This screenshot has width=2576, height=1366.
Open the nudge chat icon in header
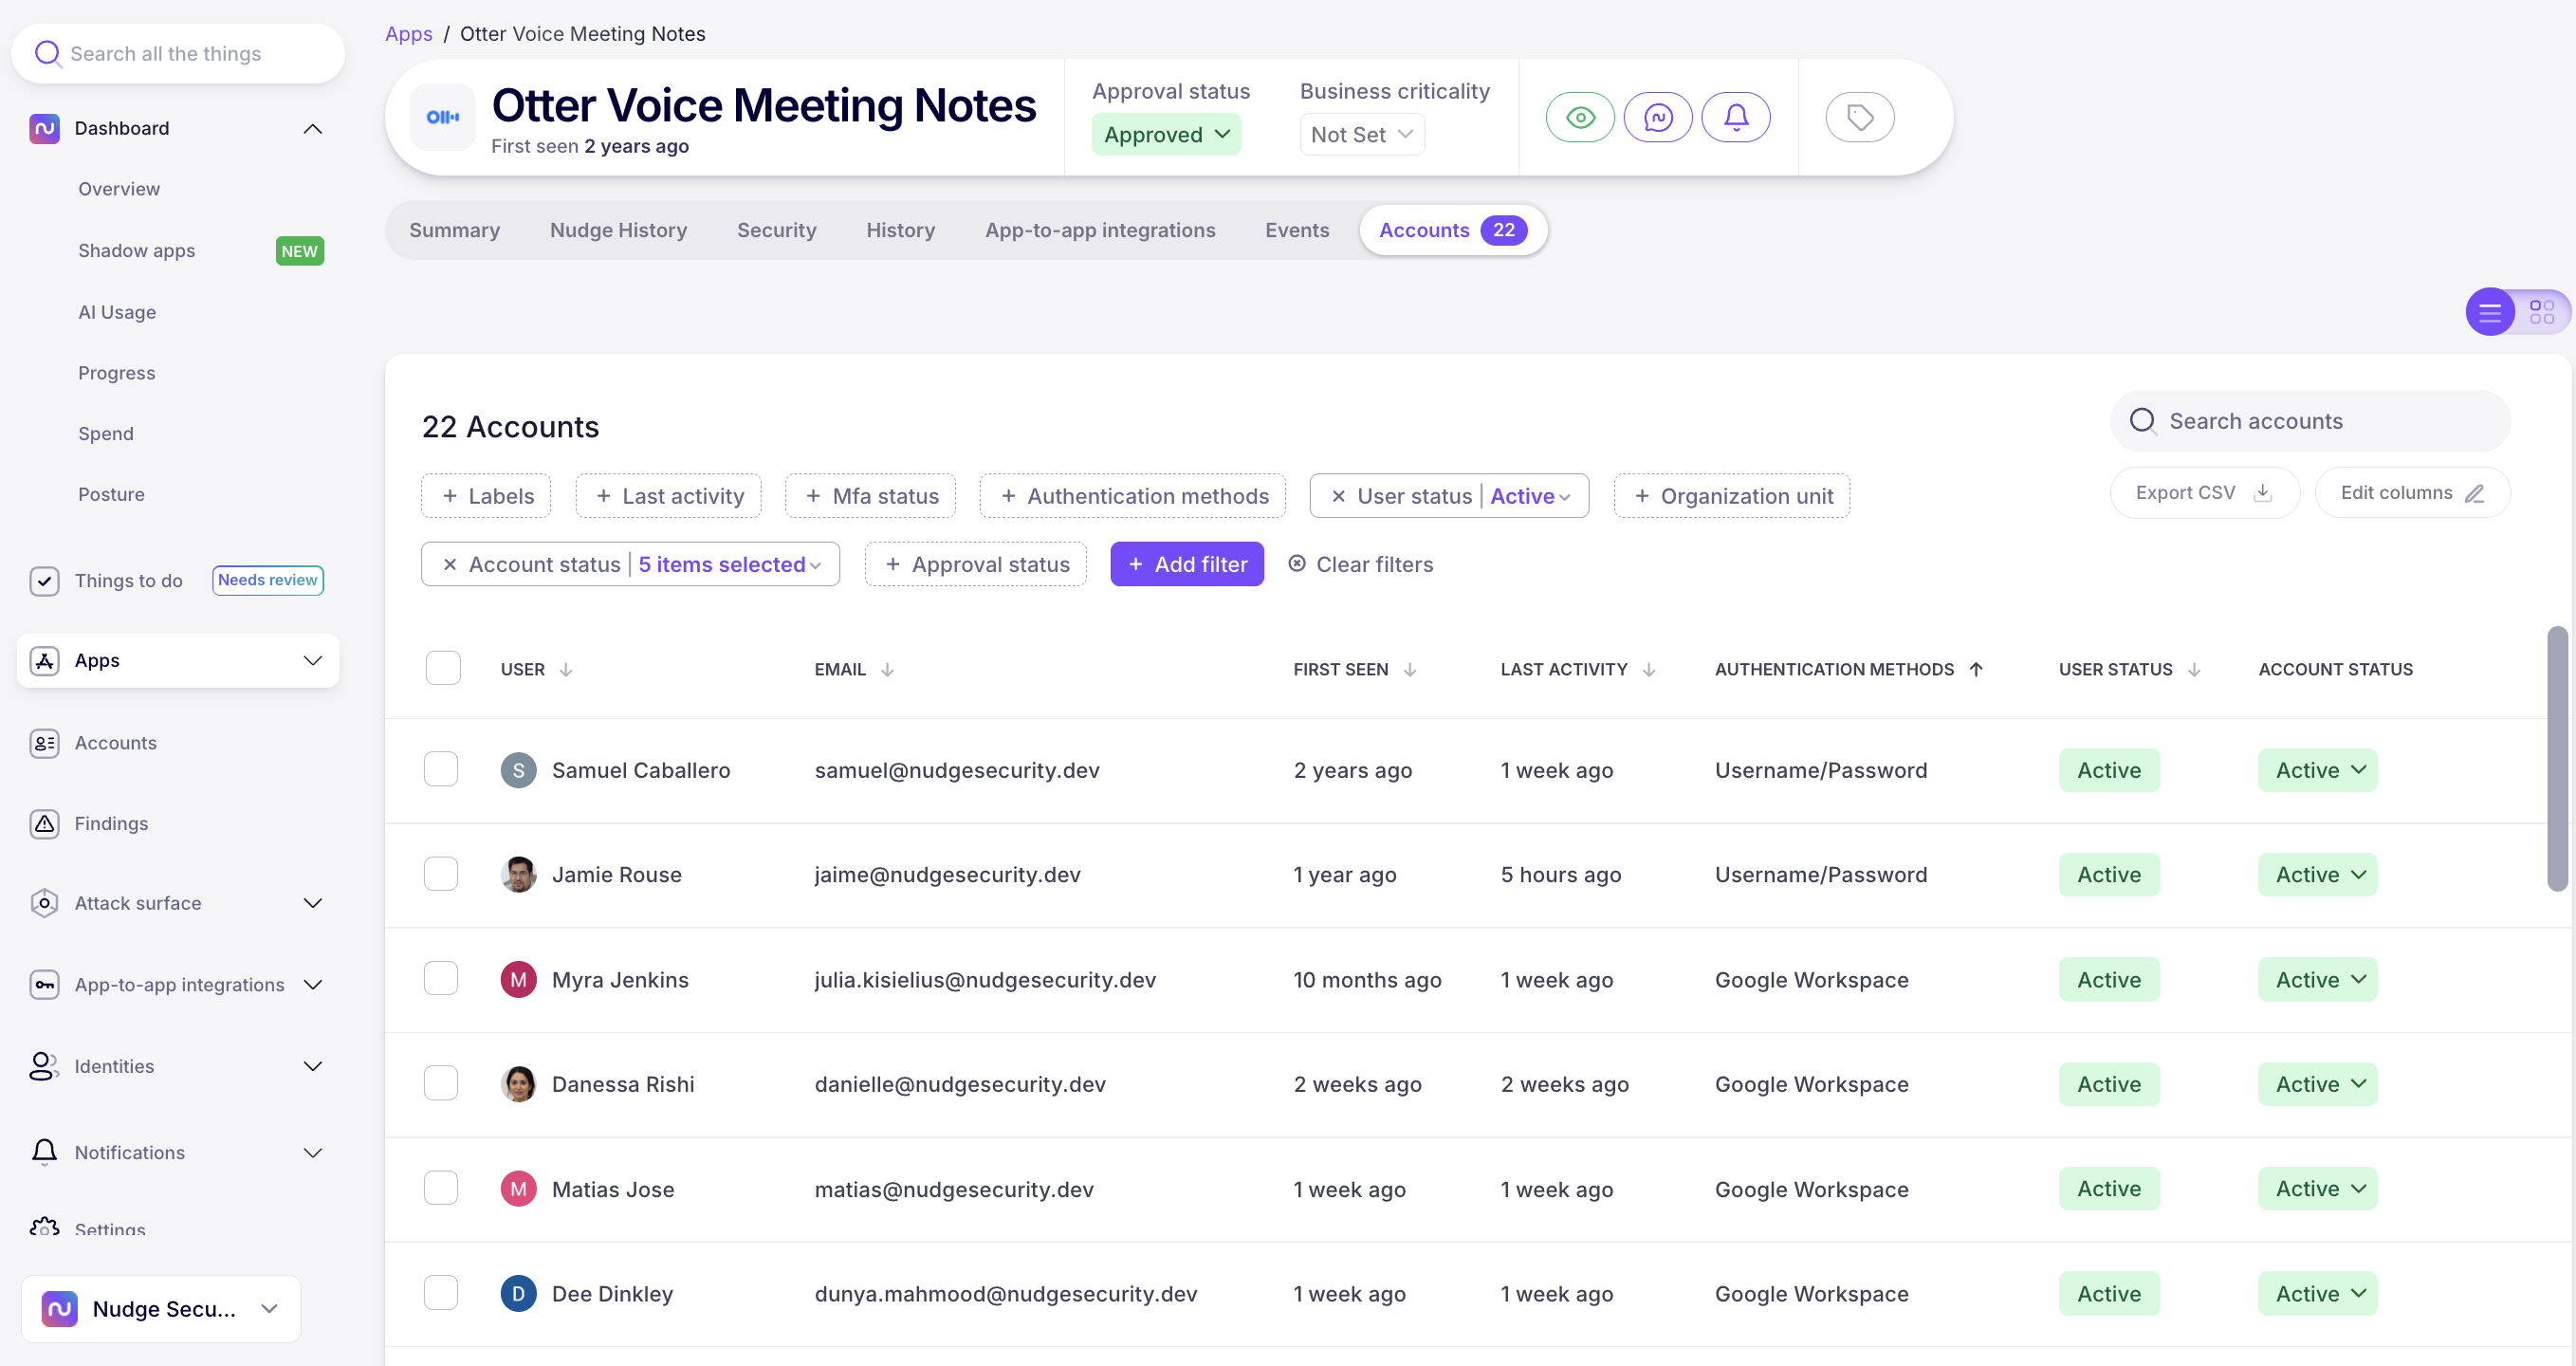coord(1658,118)
